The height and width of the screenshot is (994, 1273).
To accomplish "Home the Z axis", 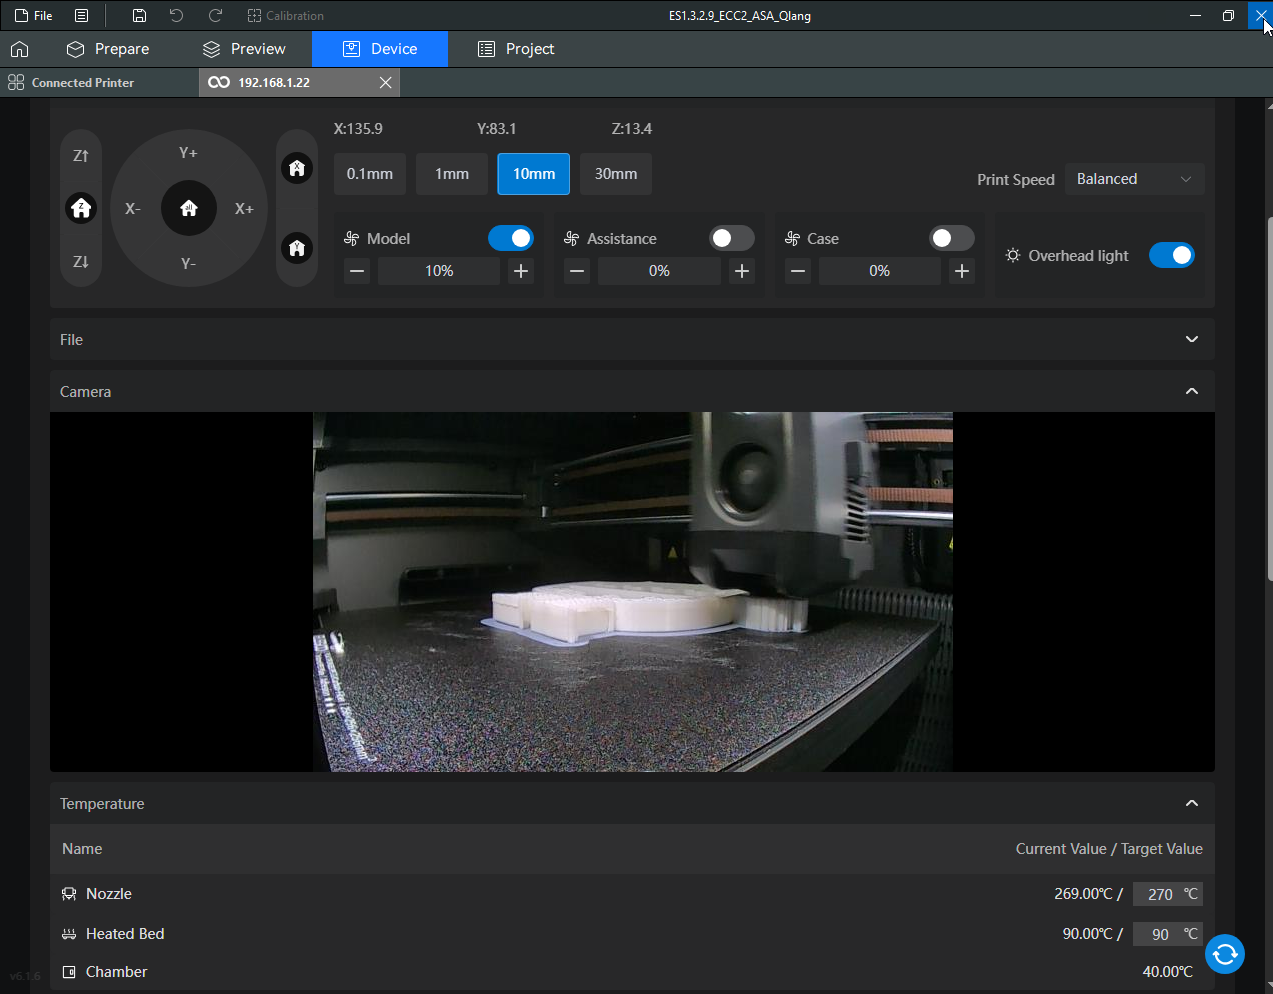I will point(81,208).
